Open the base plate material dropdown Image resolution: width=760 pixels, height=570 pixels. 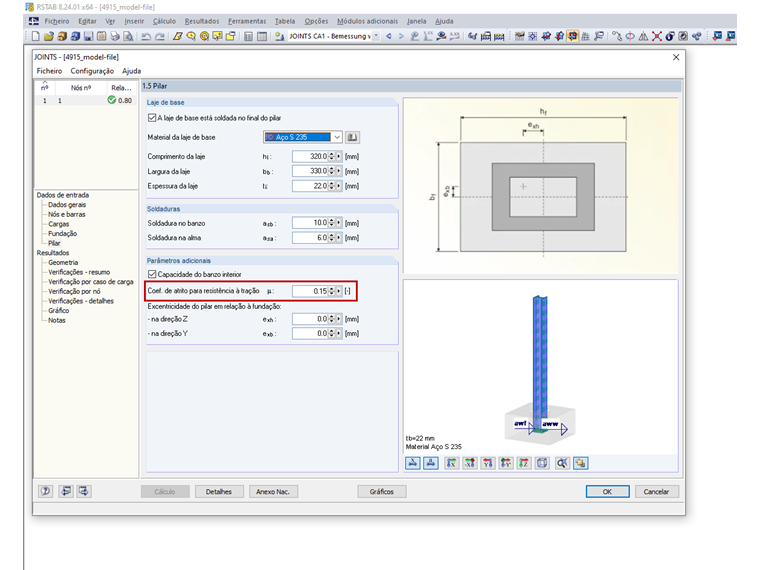(337, 137)
